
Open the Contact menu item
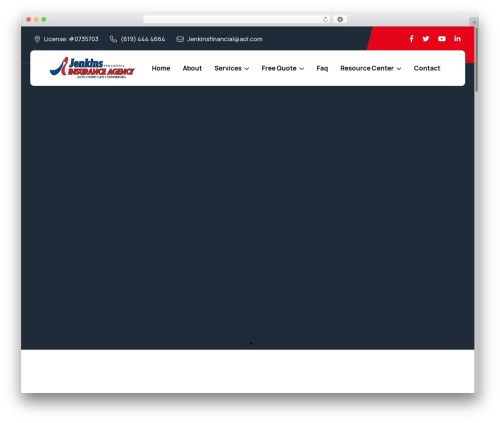tap(427, 68)
